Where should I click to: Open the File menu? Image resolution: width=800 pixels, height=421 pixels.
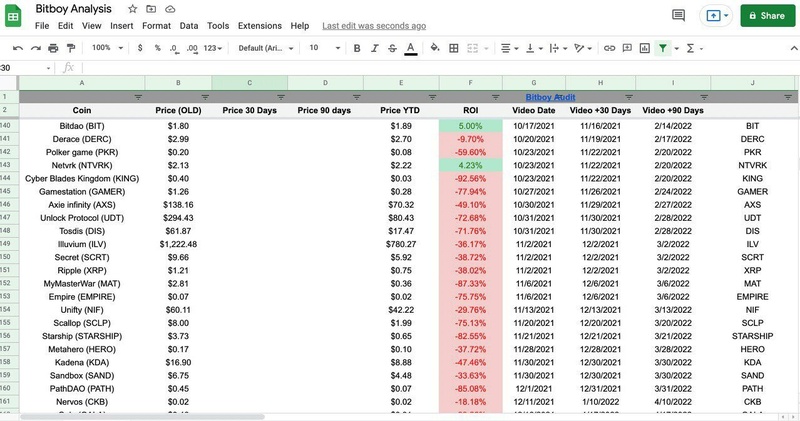(42, 26)
